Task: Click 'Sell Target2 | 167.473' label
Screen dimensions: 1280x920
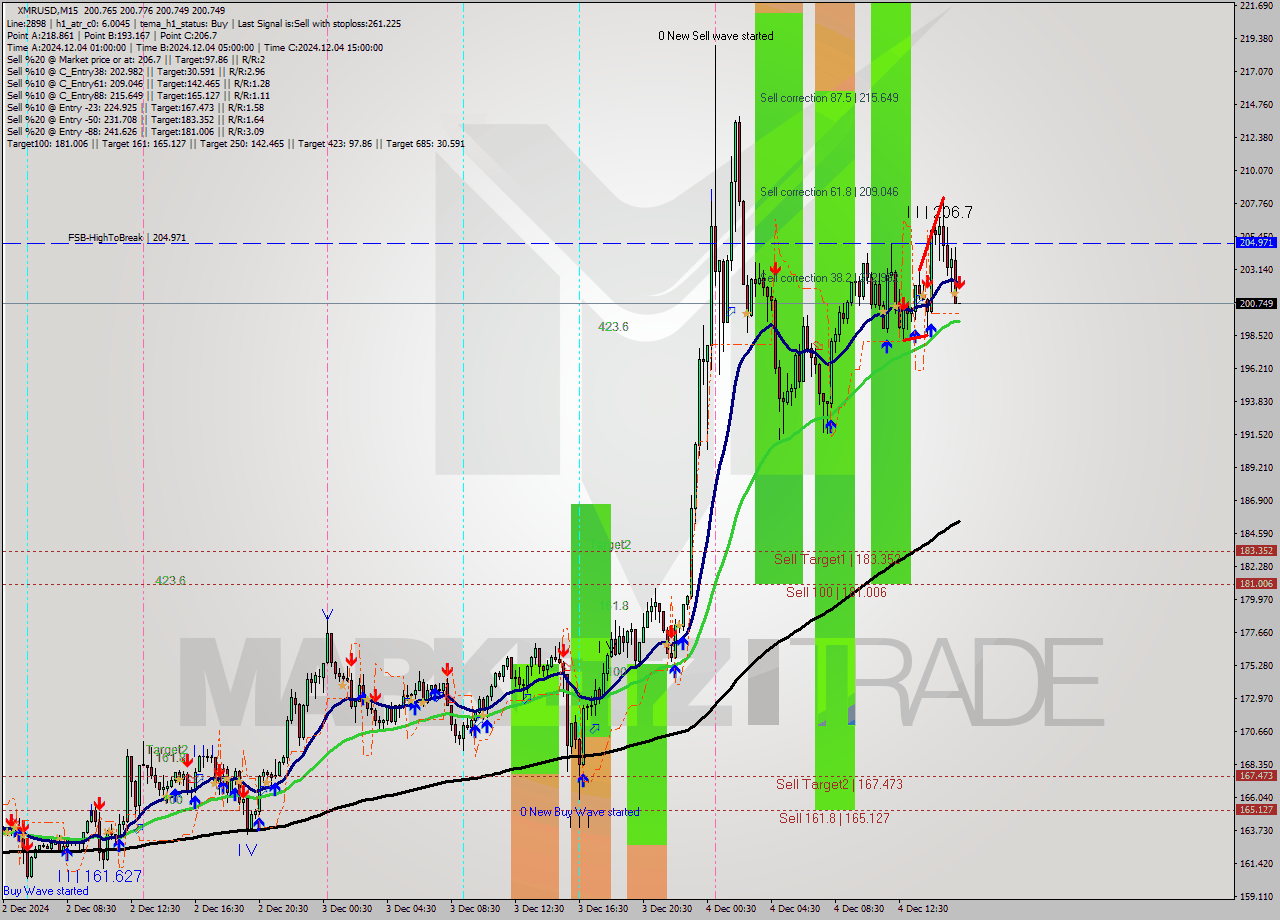Action: click(839, 784)
